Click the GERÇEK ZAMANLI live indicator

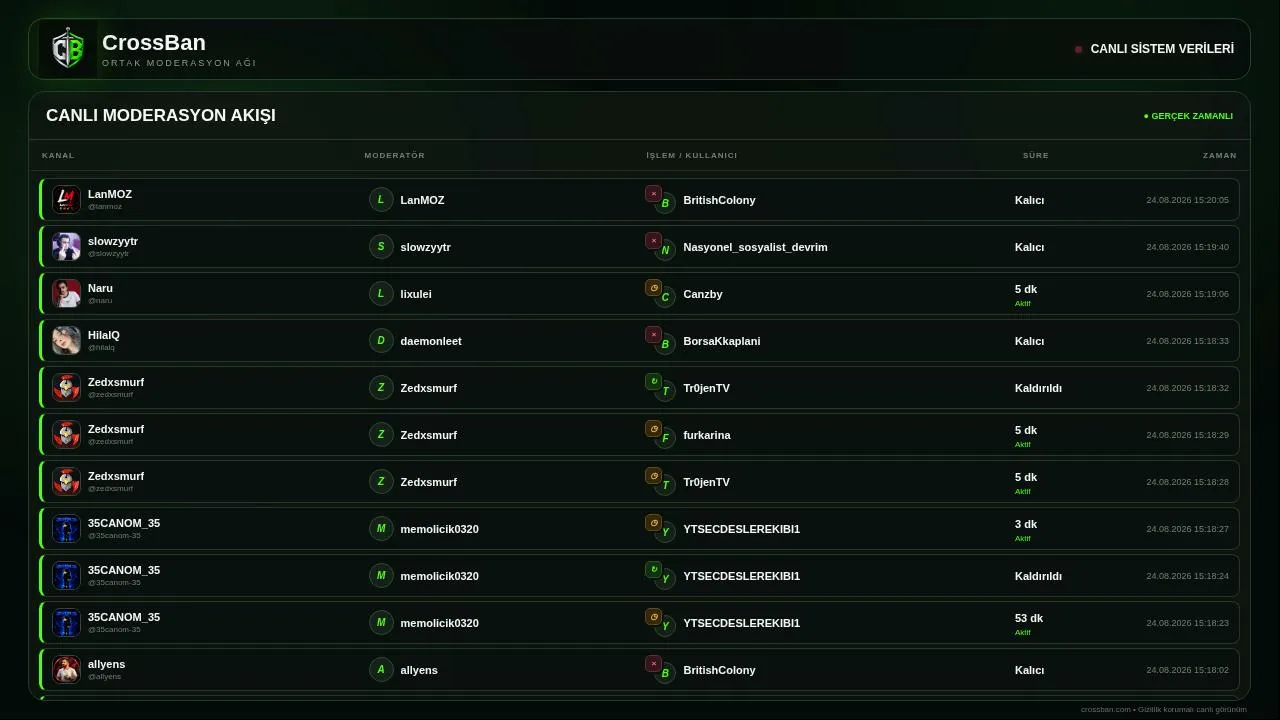pyautogui.click(x=1188, y=116)
